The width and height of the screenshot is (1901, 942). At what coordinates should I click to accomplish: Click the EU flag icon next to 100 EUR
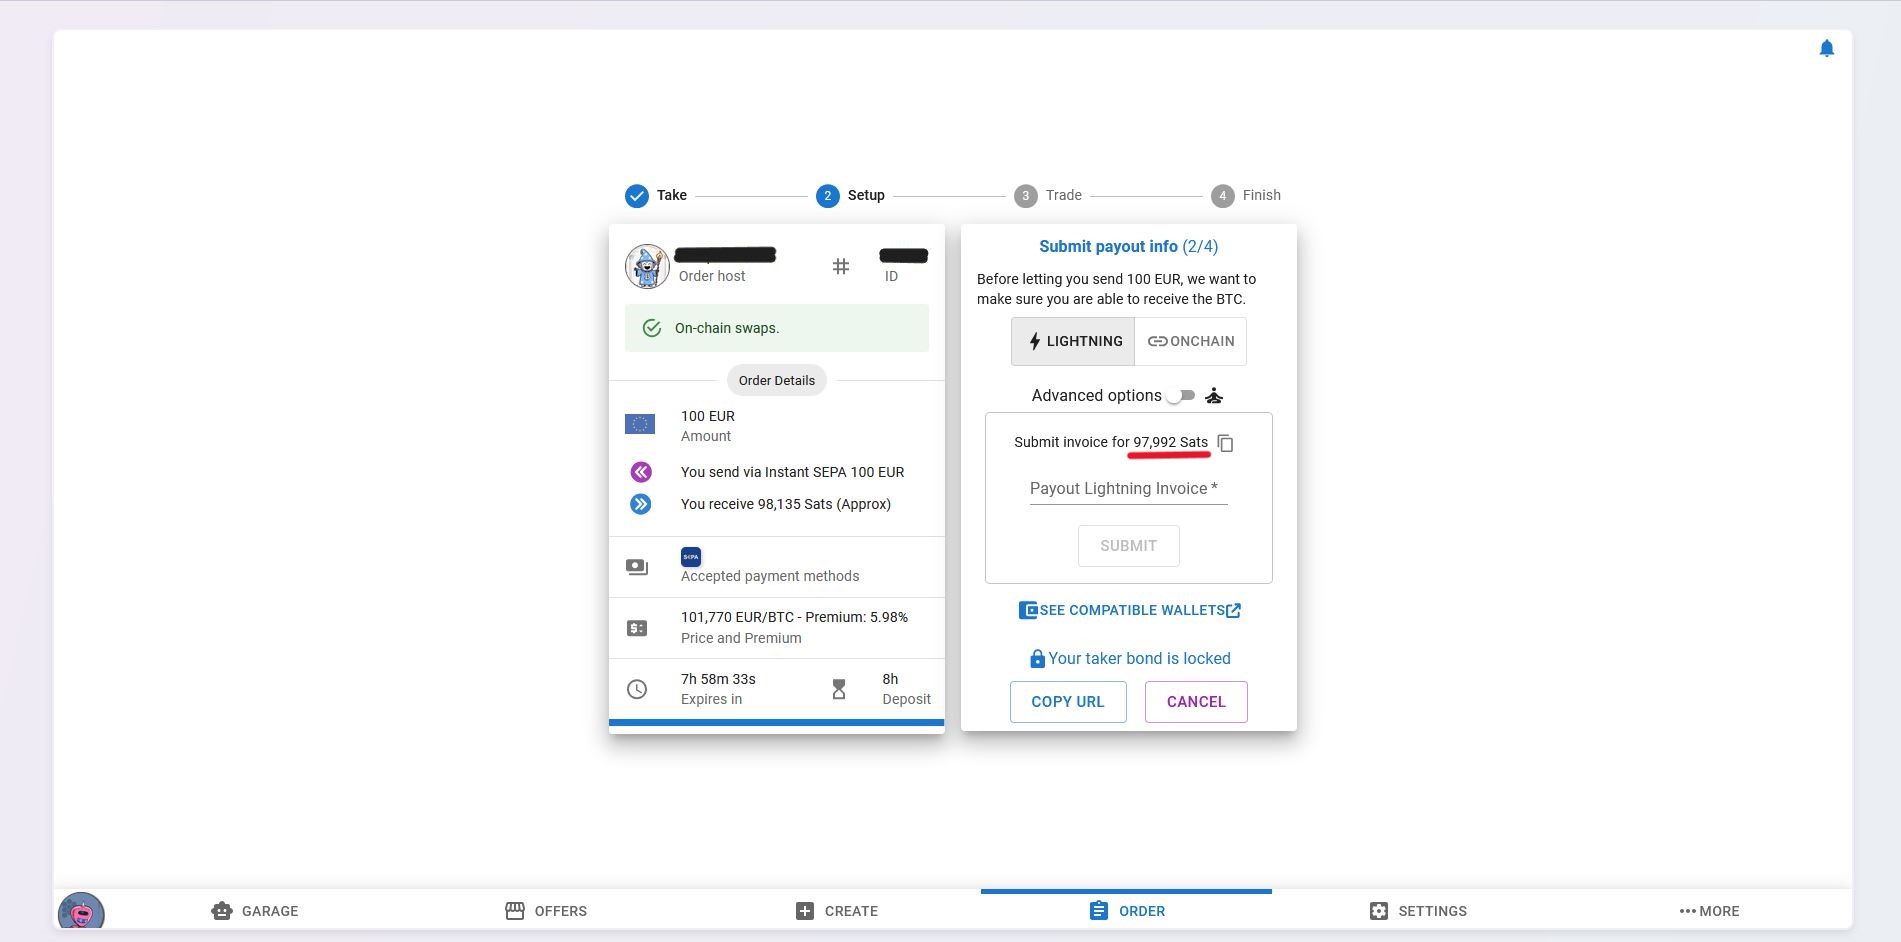tap(640, 424)
